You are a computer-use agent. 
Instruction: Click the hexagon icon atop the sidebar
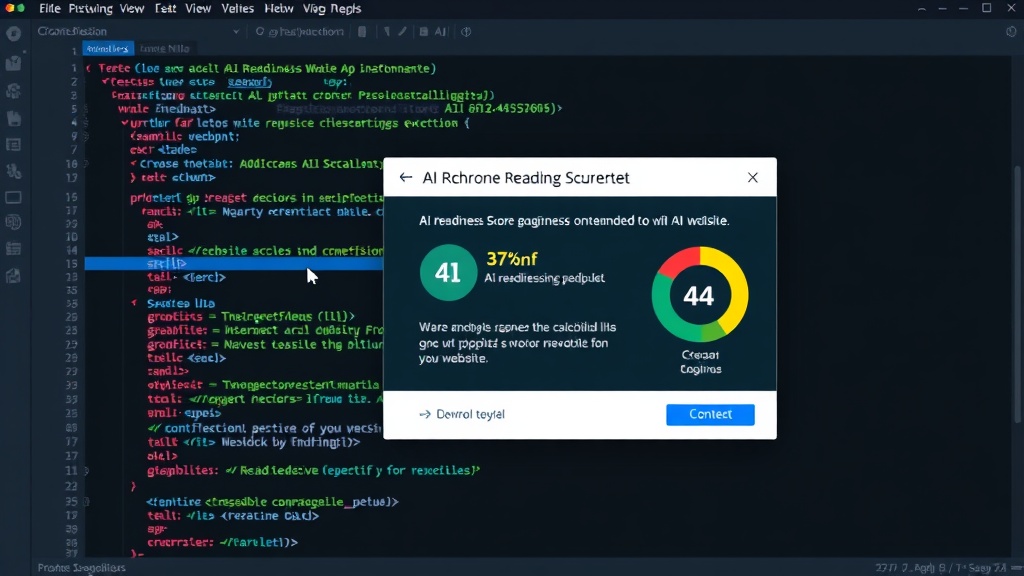pos(14,33)
